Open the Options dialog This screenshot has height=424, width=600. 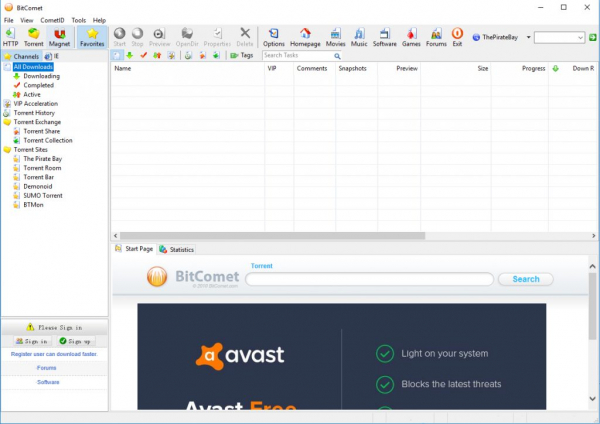pos(274,37)
